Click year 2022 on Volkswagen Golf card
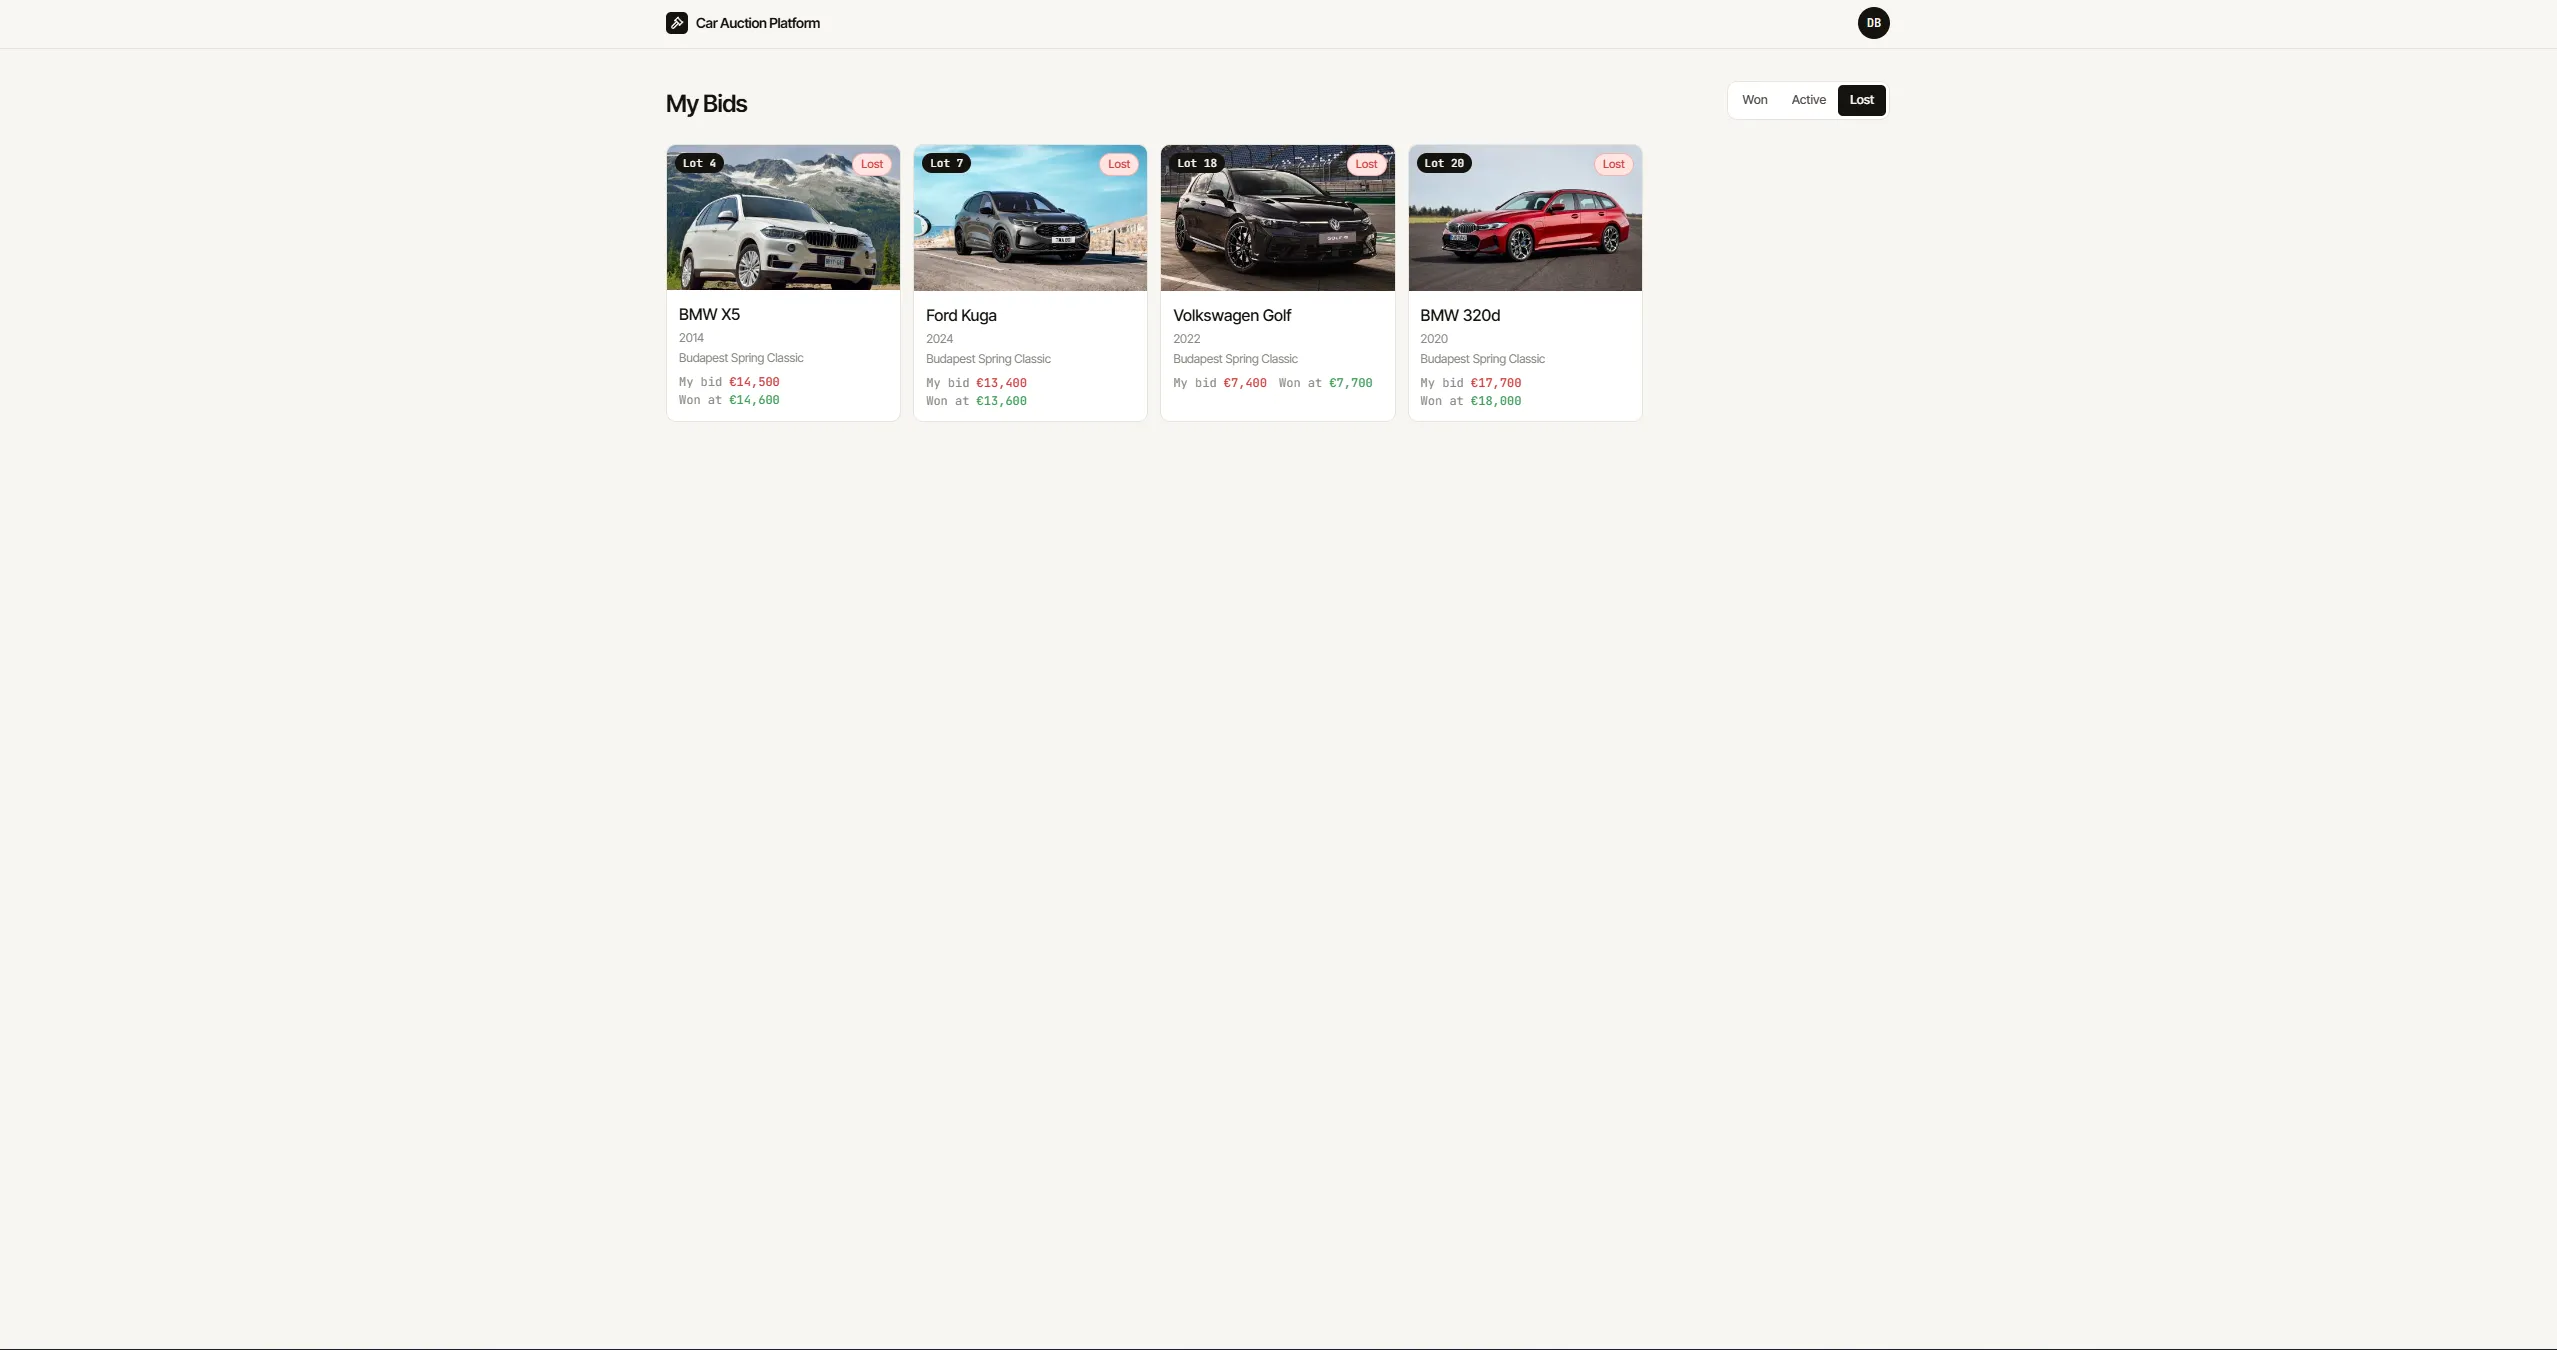This screenshot has width=2557, height=1350. tap(1186, 339)
